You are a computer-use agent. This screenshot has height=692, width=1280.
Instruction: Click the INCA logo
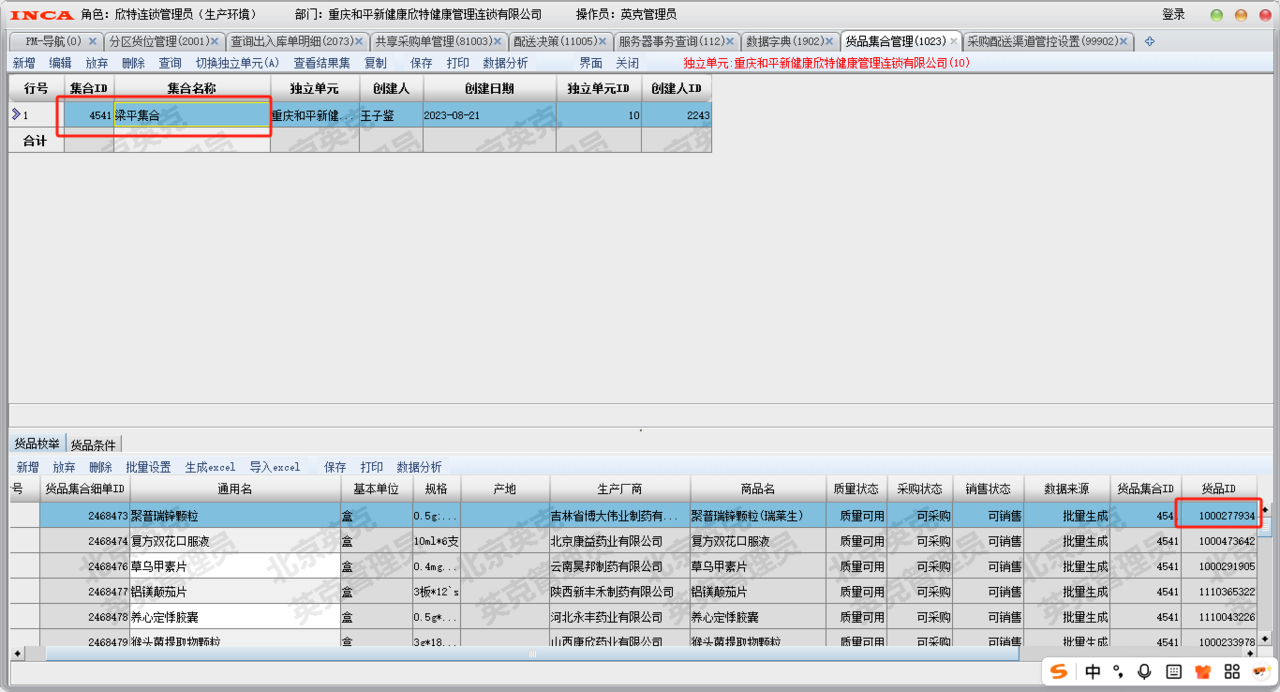[x=41, y=15]
